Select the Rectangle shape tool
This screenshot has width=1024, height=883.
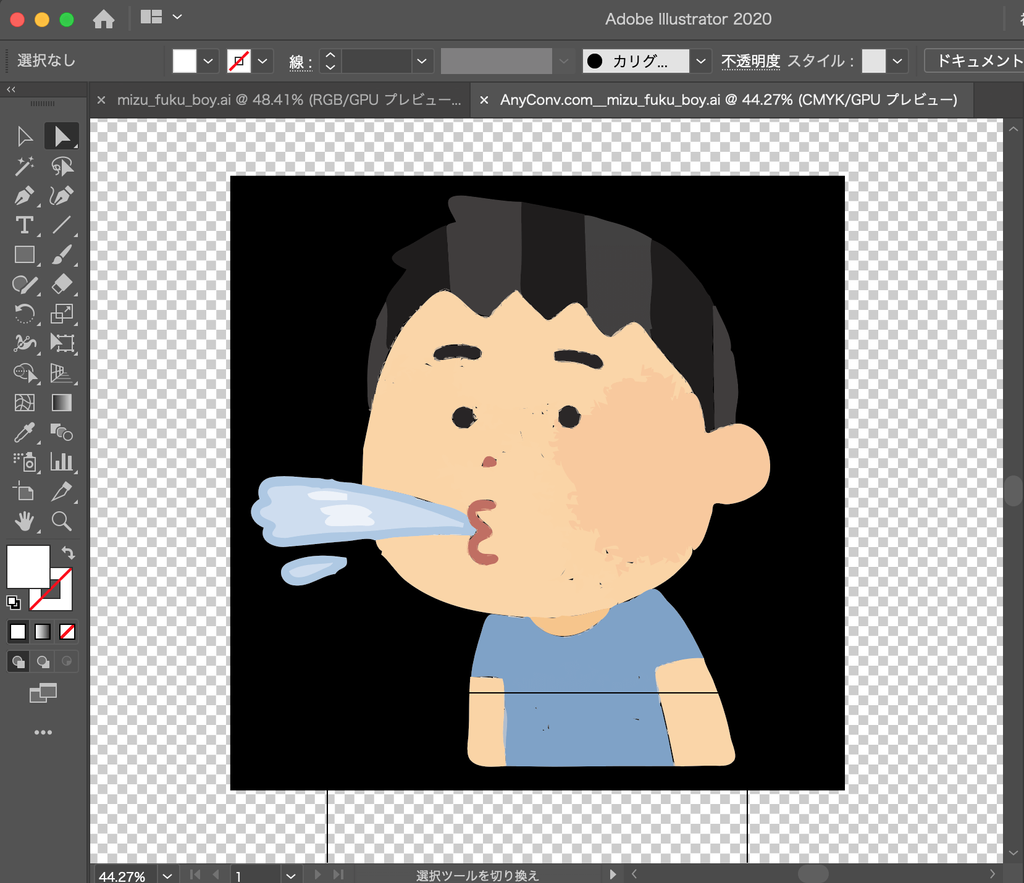[24, 255]
